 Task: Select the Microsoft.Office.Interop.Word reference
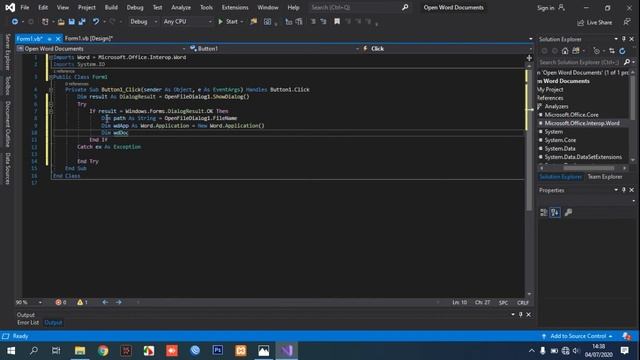582,123
